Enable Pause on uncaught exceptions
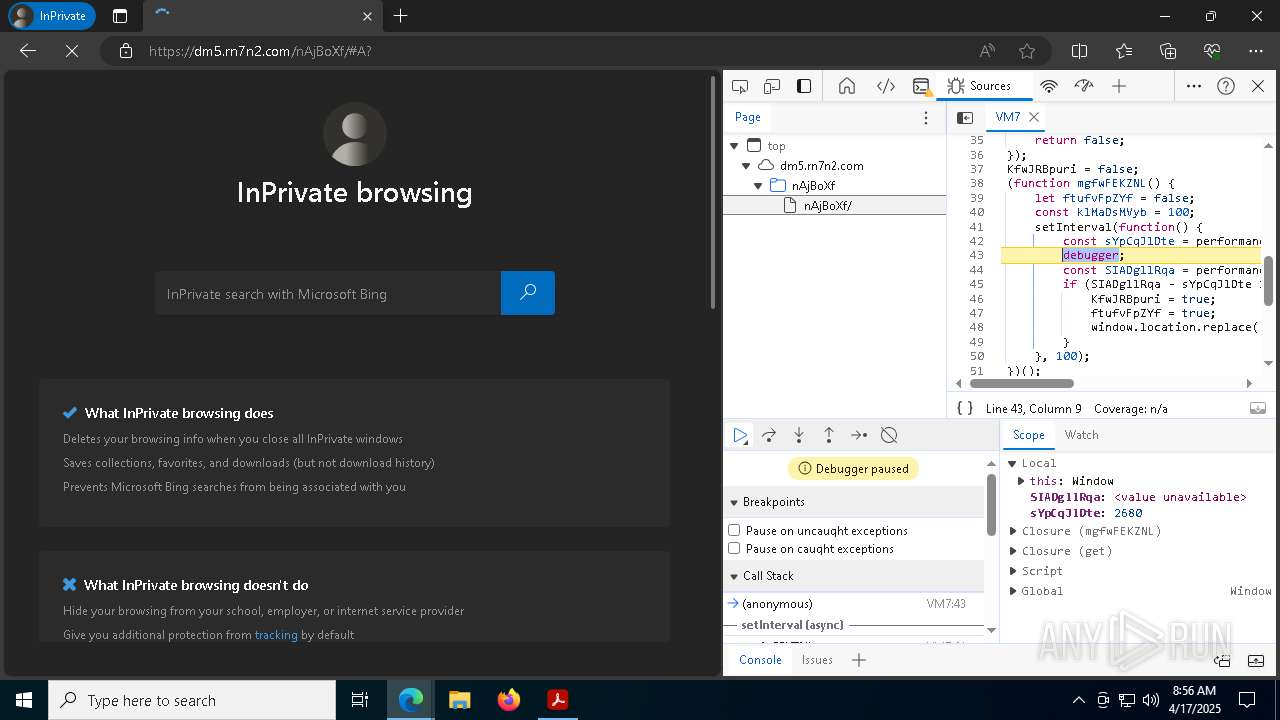The image size is (1280, 720). 734,530
